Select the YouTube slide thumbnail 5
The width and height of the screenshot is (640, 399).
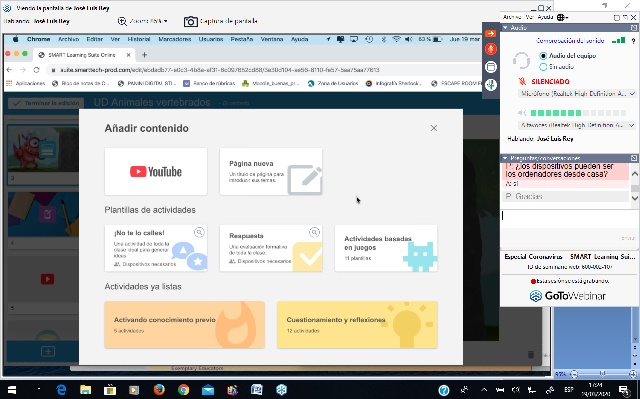(x=43, y=279)
